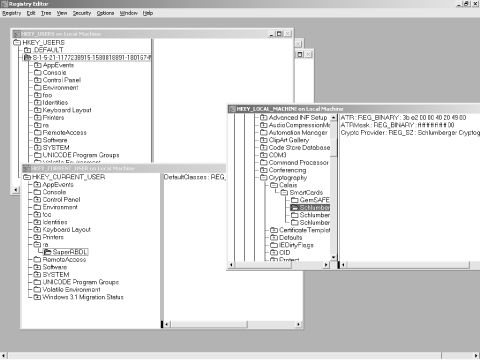Select Control Panel in HKEY_CURRENT_USER window

tap(61, 199)
